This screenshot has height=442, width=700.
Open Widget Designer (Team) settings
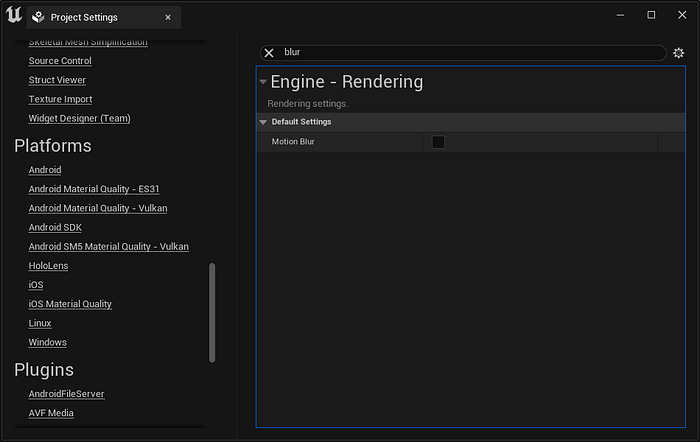click(79, 118)
